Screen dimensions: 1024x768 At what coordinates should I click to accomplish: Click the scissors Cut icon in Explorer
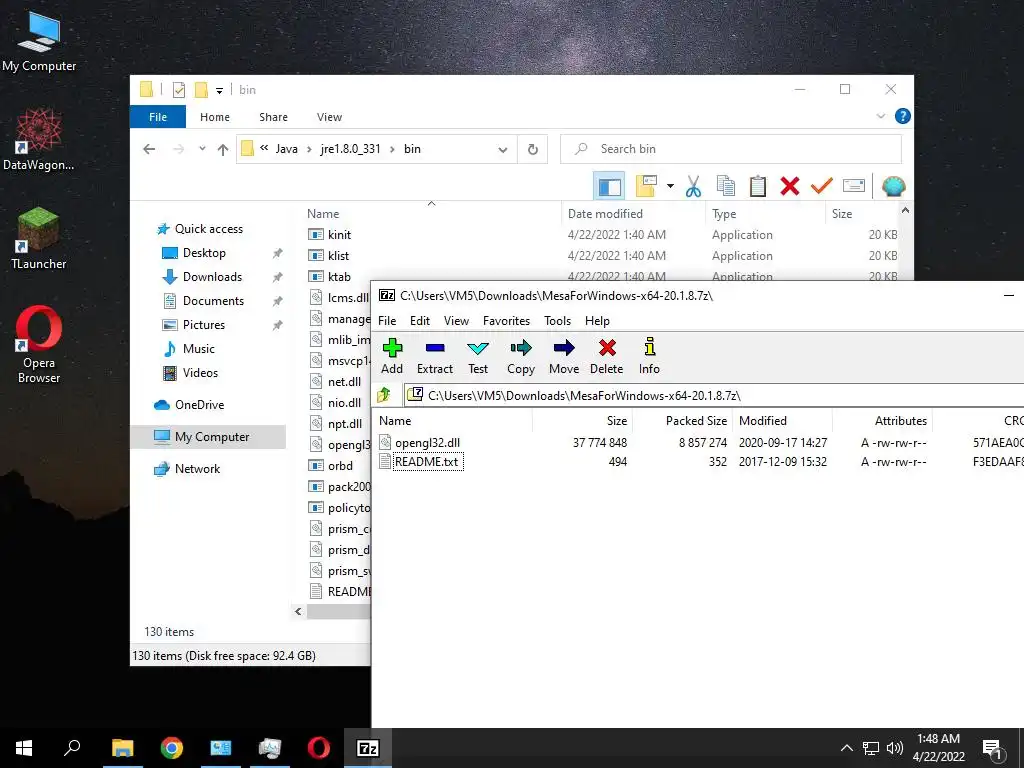click(693, 187)
